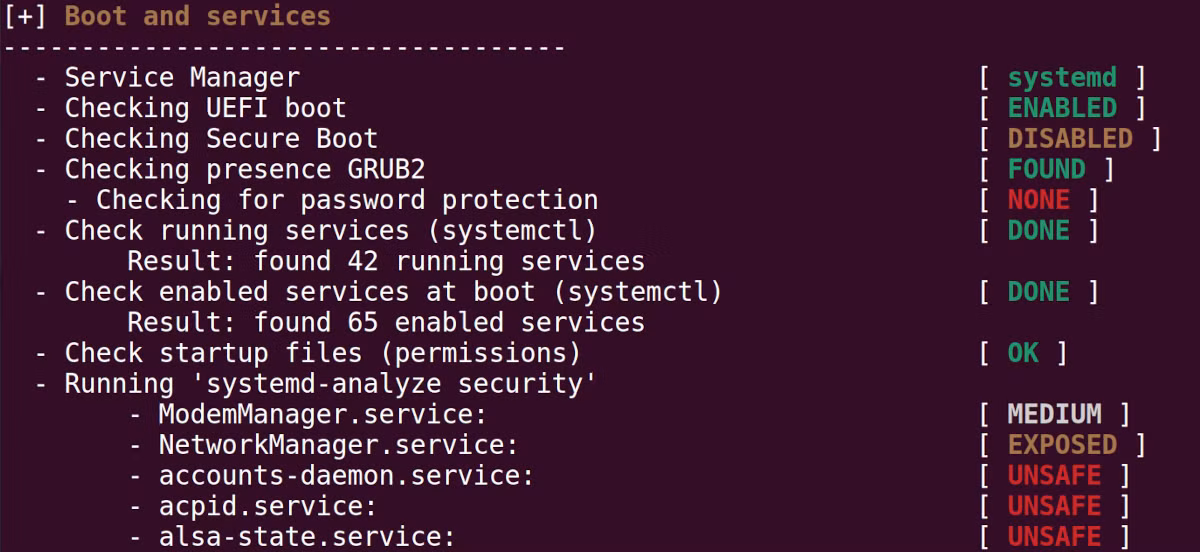Click 'Checking Secure Boot' text
The image size is (1200, 552).
(x=221, y=139)
